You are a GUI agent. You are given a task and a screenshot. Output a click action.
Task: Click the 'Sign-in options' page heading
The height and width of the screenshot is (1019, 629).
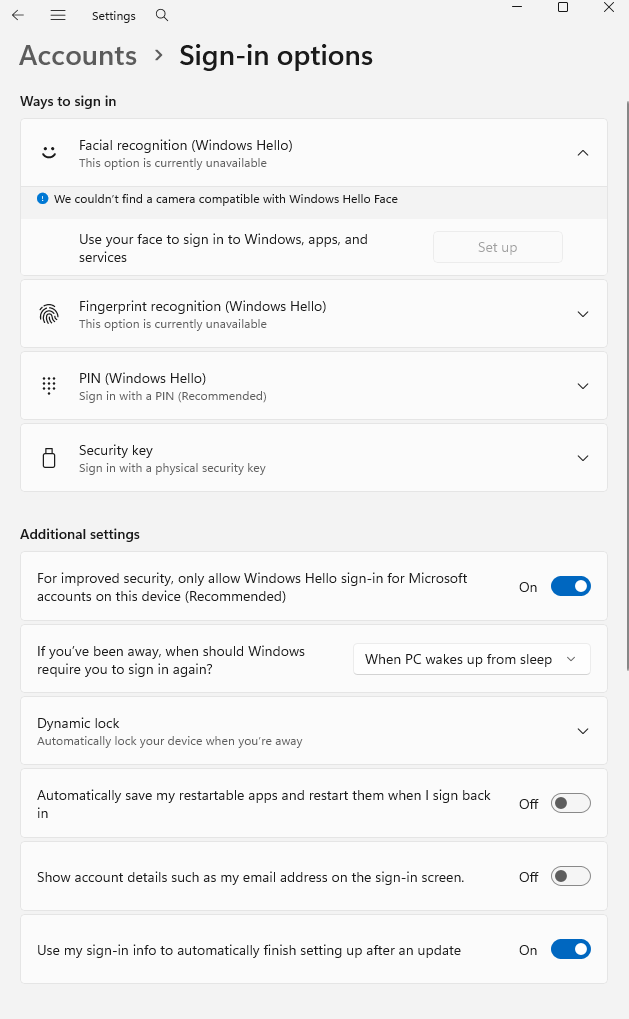tap(276, 56)
